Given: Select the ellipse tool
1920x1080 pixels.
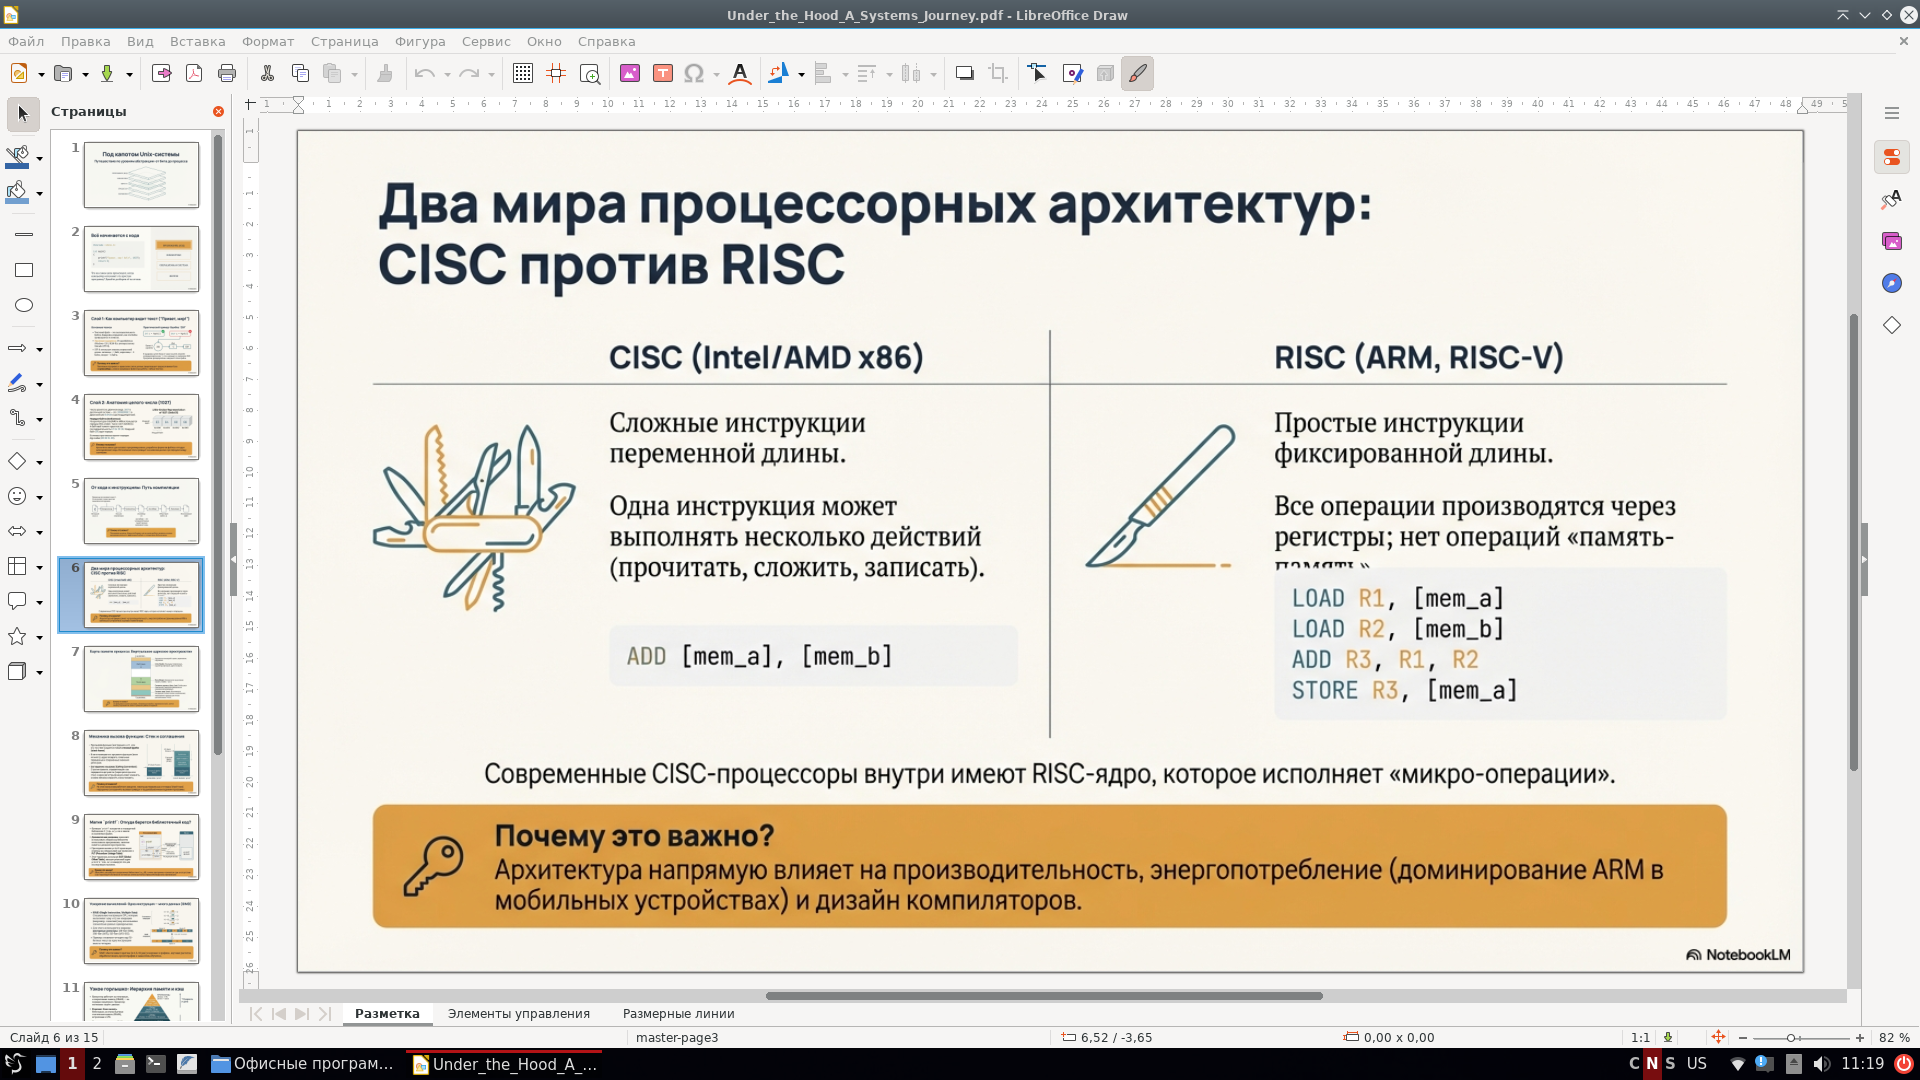Looking at the screenshot, I should (23, 305).
